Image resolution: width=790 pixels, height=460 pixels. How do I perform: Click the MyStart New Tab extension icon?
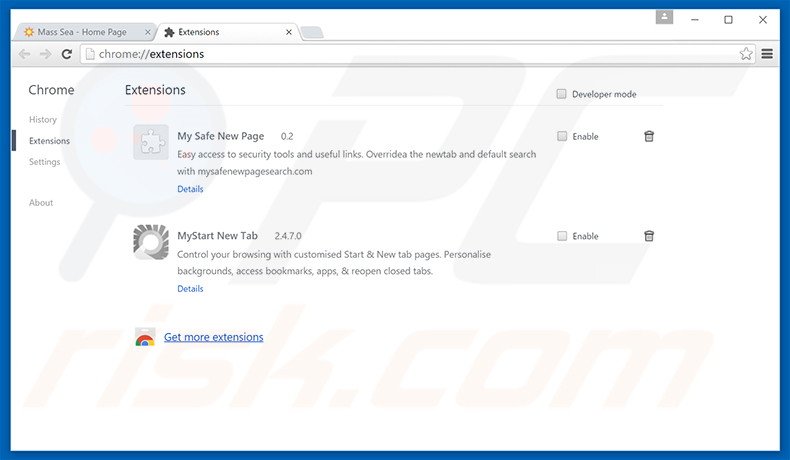pos(151,242)
